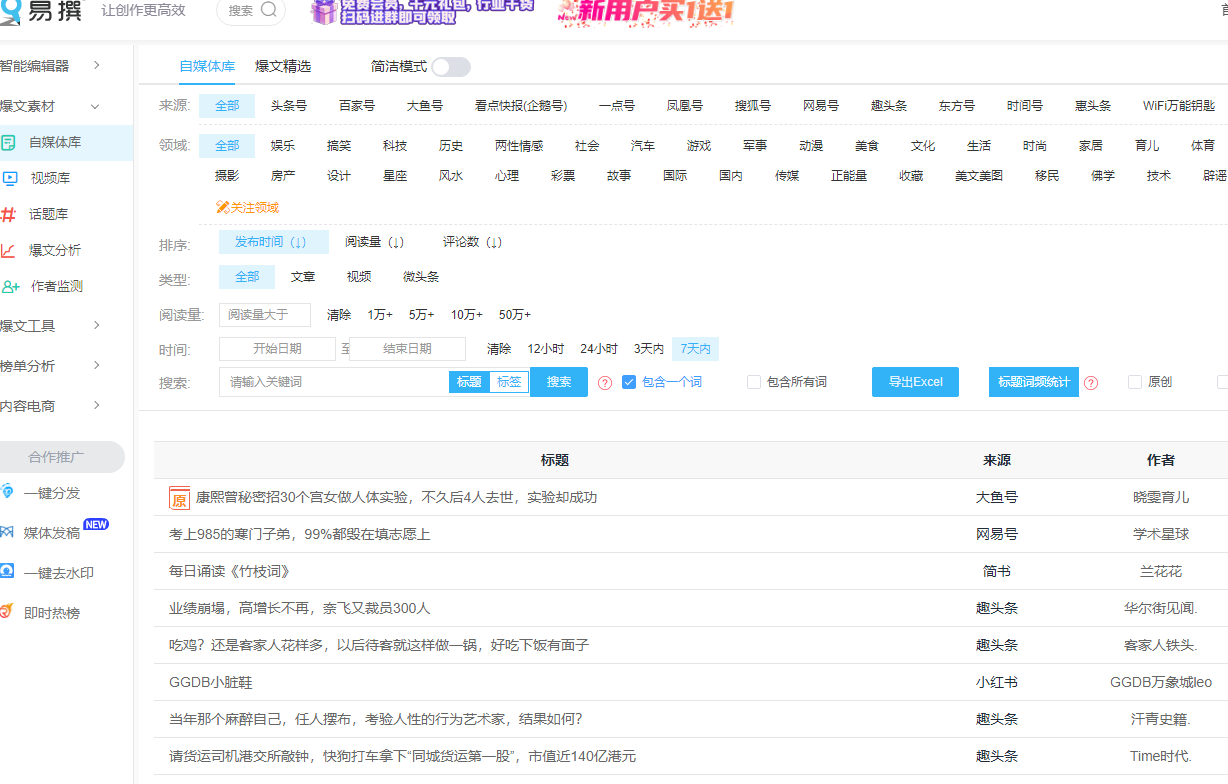Select 趣头条 source filter

pyautogui.click(x=889, y=106)
